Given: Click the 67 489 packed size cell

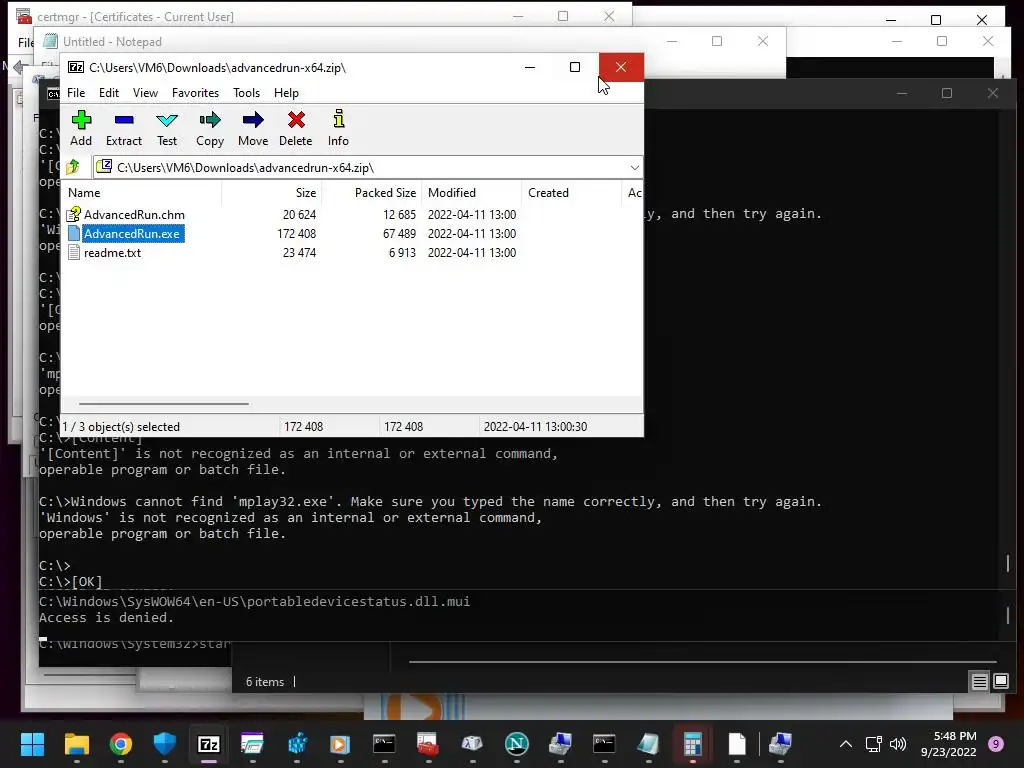Looking at the screenshot, I should pyautogui.click(x=399, y=234).
